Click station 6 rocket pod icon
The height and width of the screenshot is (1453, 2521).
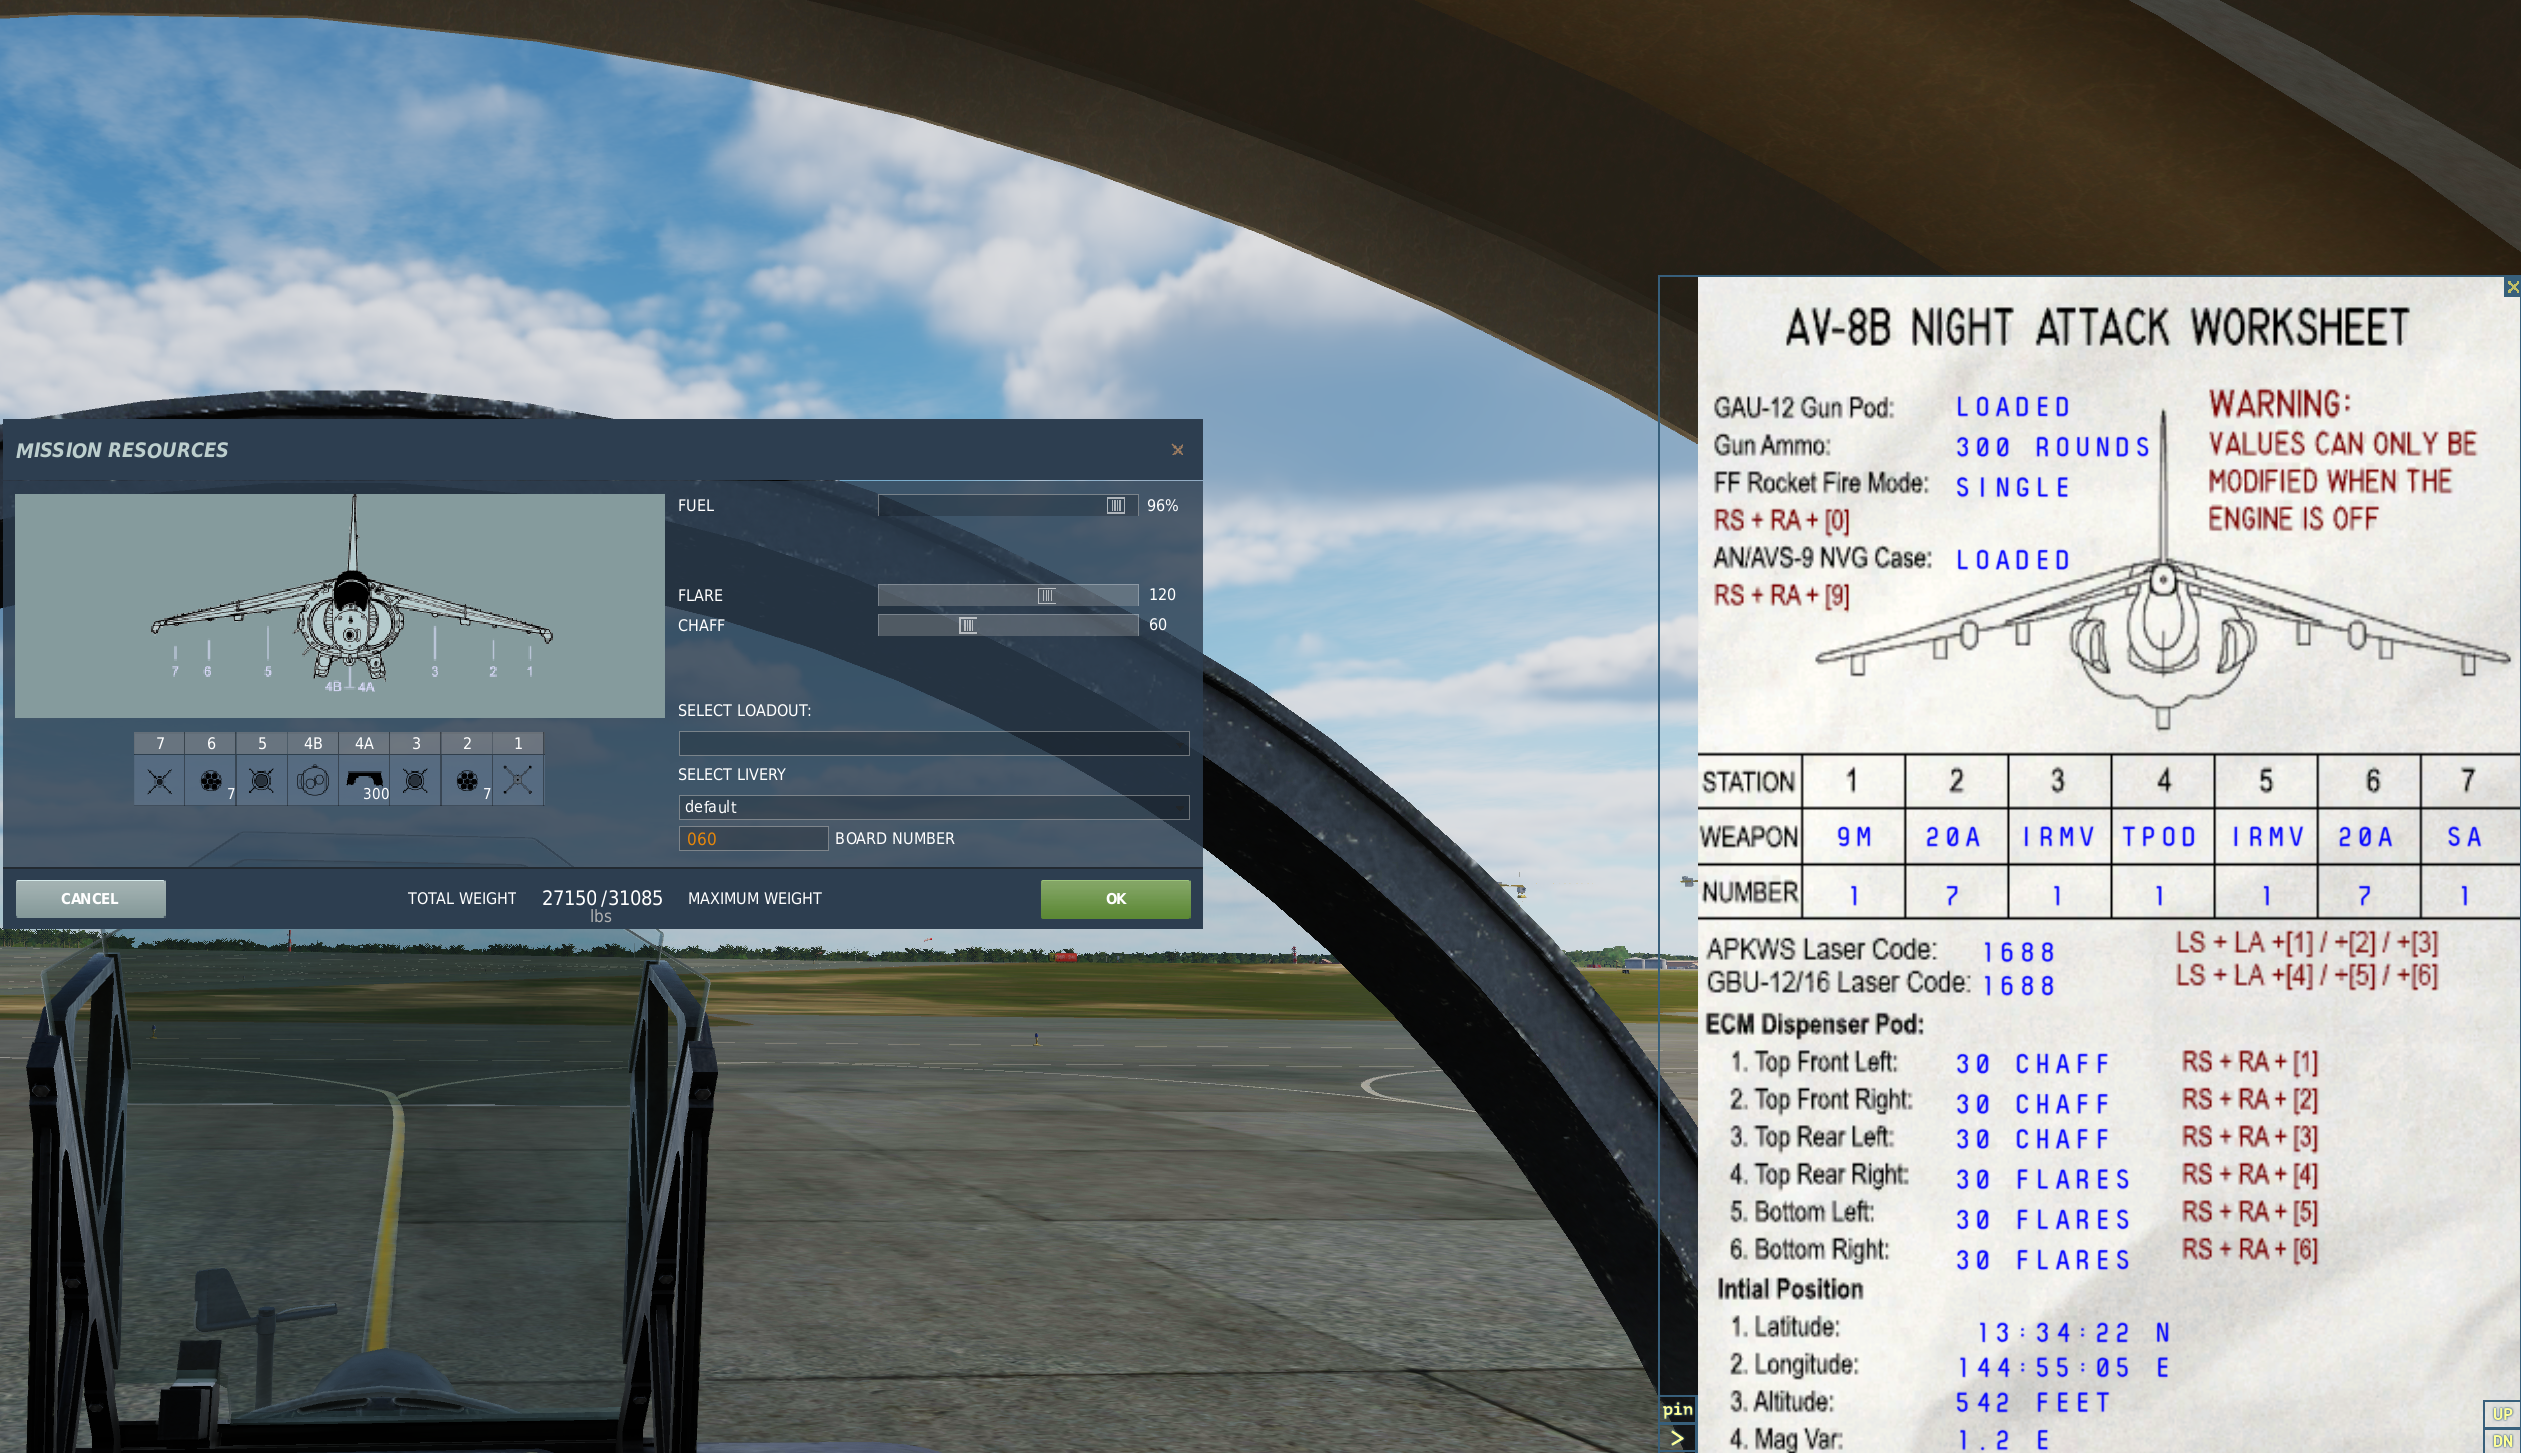(x=211, y=780)
